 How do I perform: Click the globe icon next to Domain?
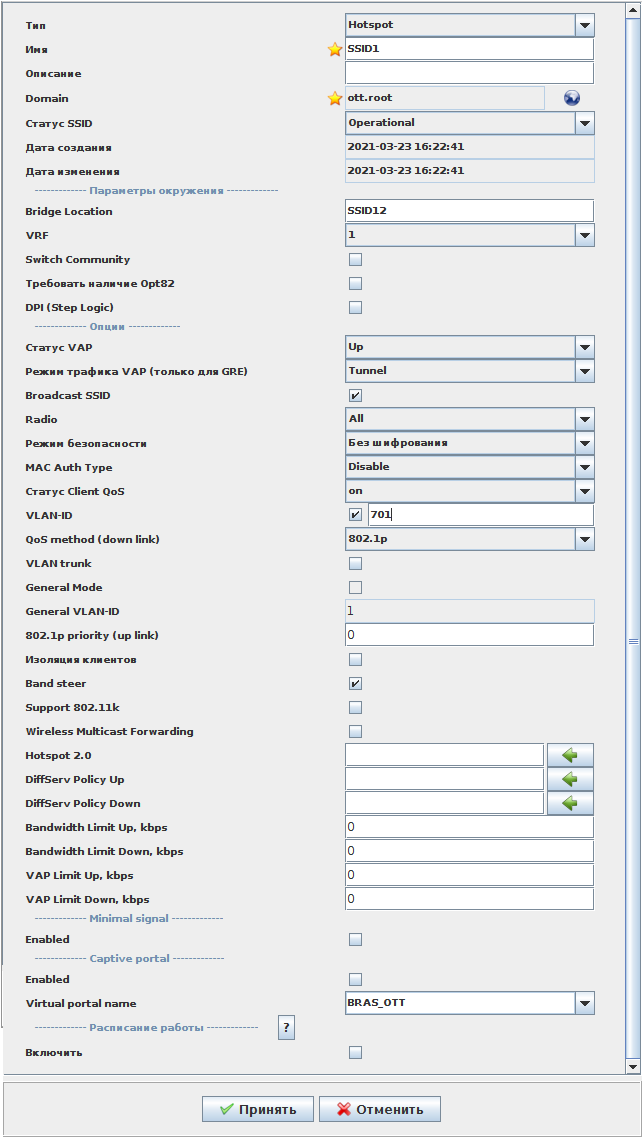point(572,98)
